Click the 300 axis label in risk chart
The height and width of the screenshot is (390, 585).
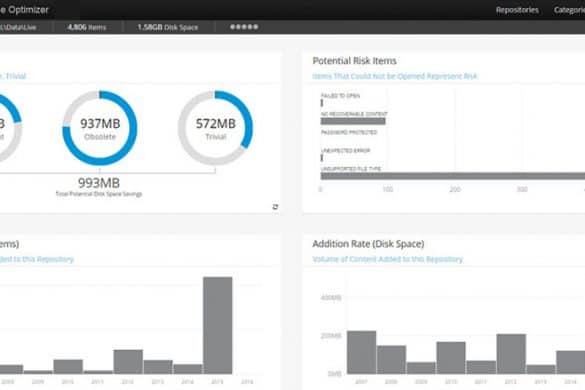click(x=522, y=190)
